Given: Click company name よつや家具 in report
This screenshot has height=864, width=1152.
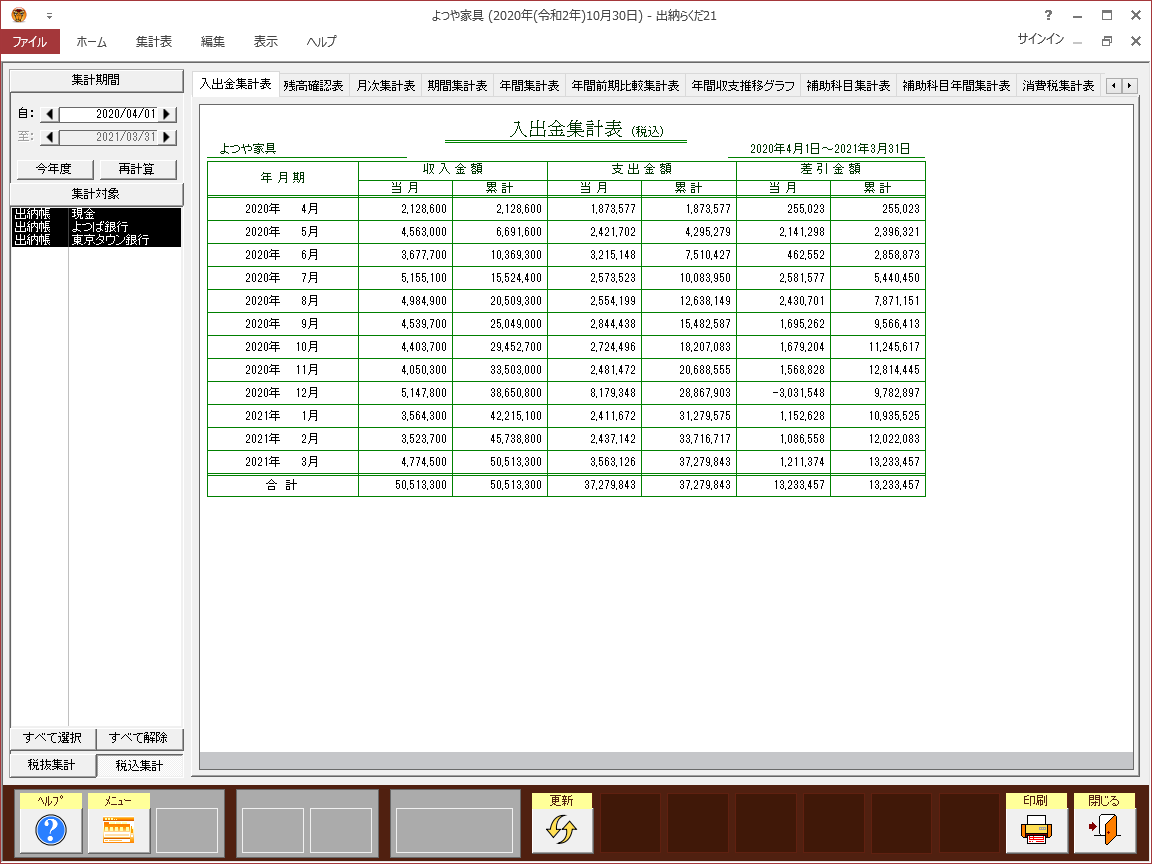Looking at the screenshot, I should pyautogui.click(x=248, y=149).
